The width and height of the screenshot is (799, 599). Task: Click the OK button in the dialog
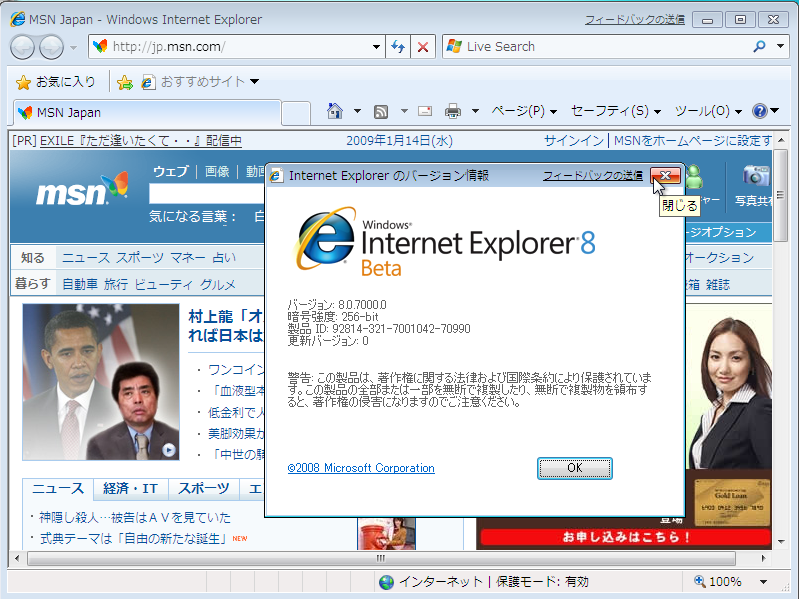point(575,468)
